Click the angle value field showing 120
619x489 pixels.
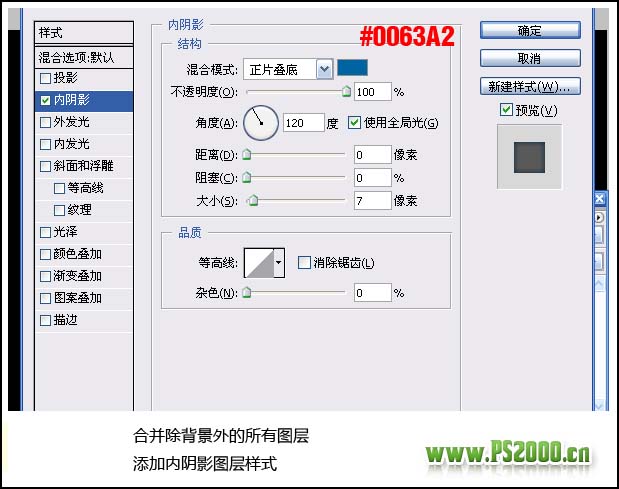[304, 123]
